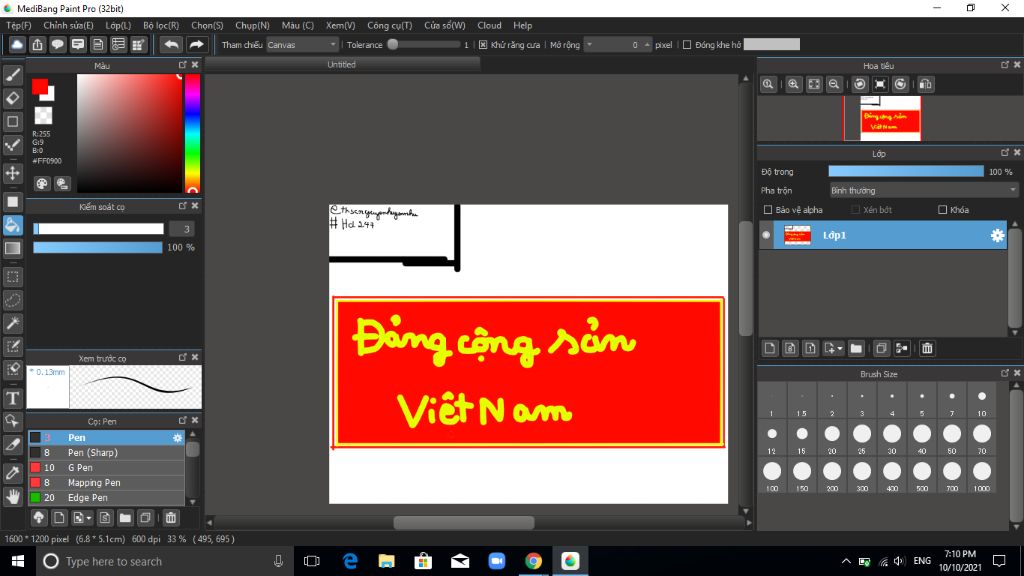Click the navigator rotate left icon
1024x576 pixels.
859,84
